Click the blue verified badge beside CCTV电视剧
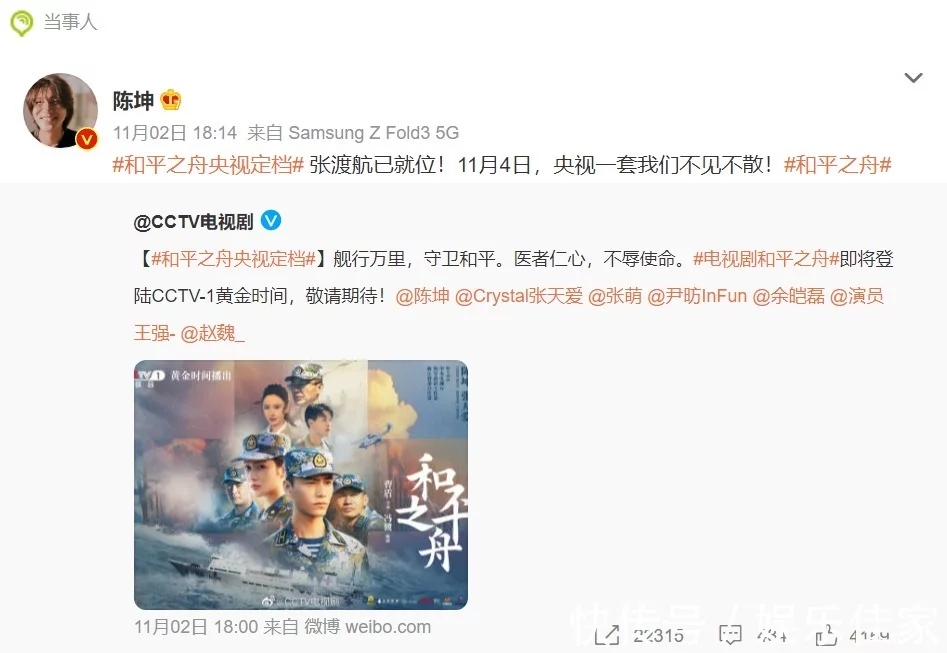 pos(271,220)
